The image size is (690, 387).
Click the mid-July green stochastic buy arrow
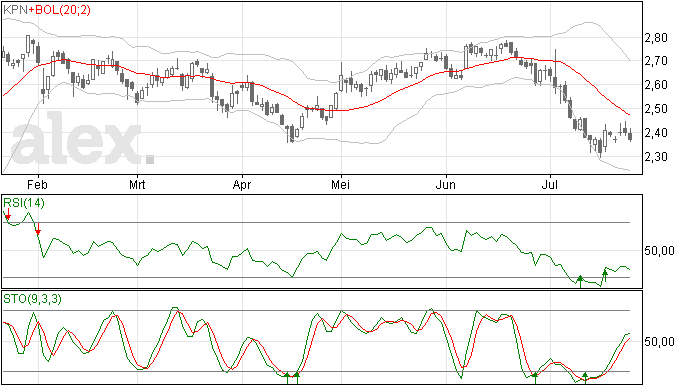tap(585, 378)
